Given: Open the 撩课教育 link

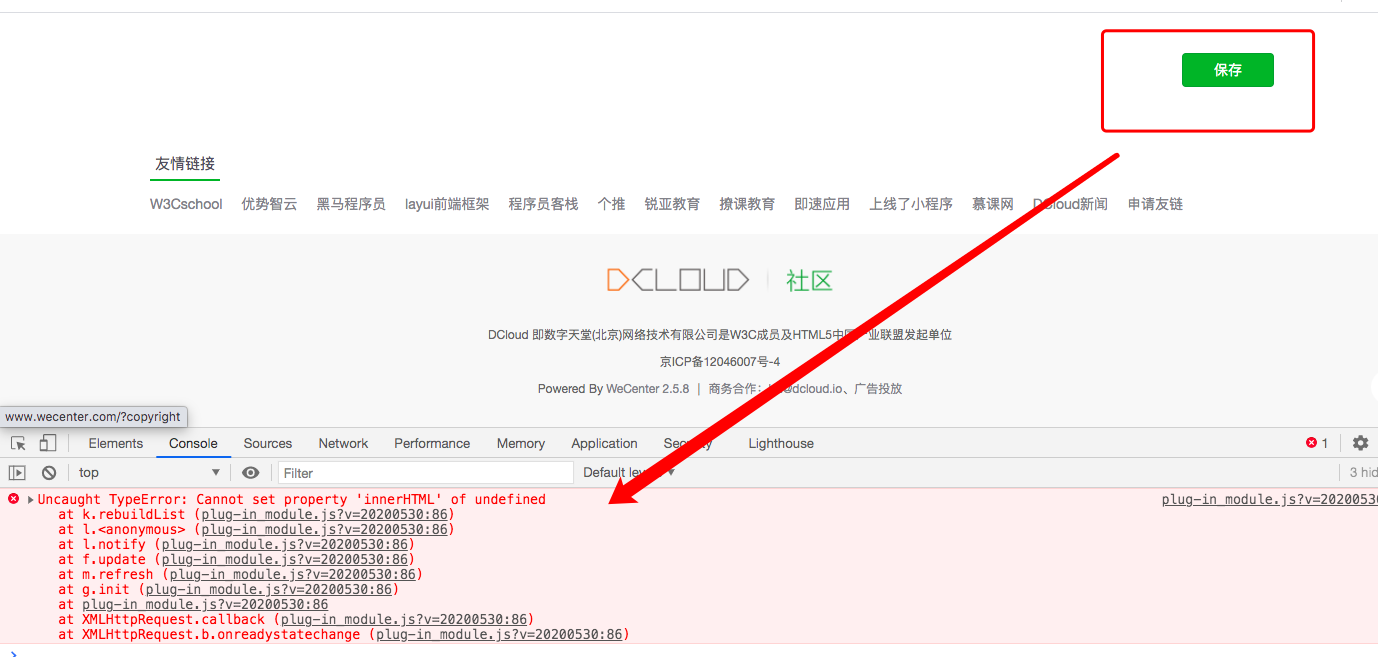Looking at the screenshot, I should [747, 204].
